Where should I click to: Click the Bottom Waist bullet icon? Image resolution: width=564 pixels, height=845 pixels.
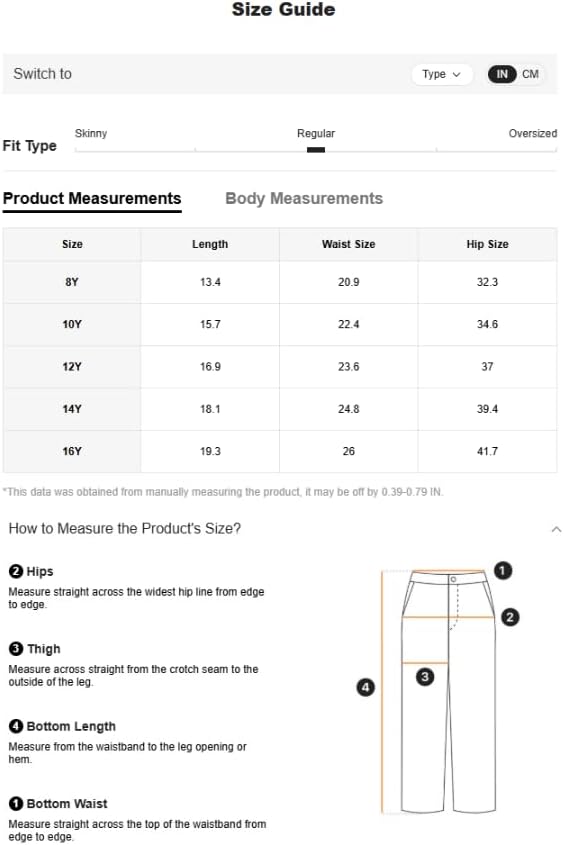click(x=16, y=804)
